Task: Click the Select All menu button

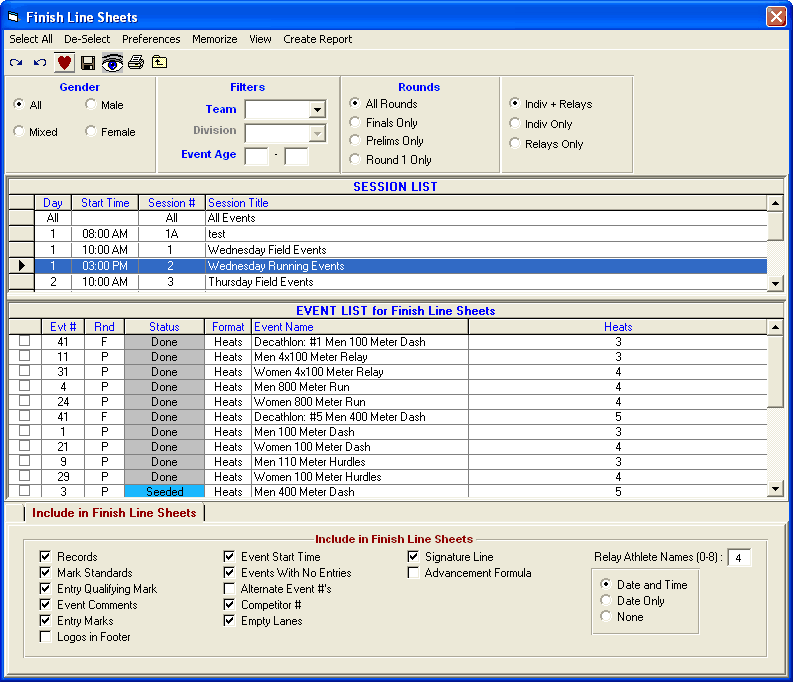Action: pyautogui.click(x=31, y=39)
